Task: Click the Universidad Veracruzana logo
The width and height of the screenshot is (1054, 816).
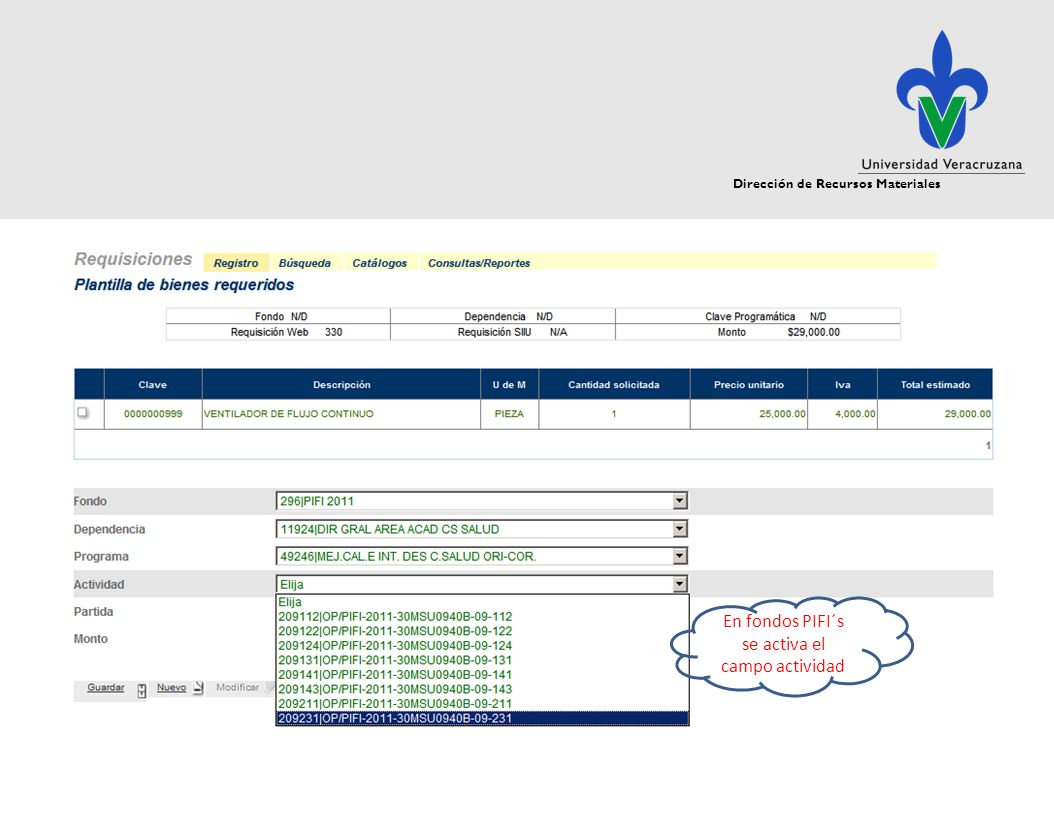Action: [x=942, y=101]
